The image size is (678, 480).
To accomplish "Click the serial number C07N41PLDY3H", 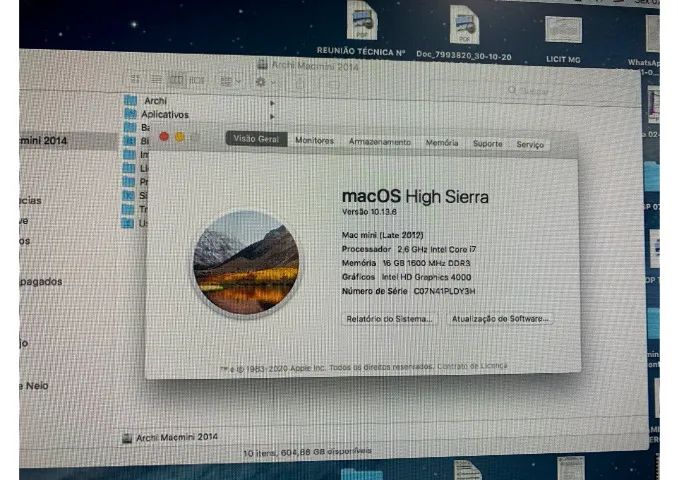I will coord(445,291).
